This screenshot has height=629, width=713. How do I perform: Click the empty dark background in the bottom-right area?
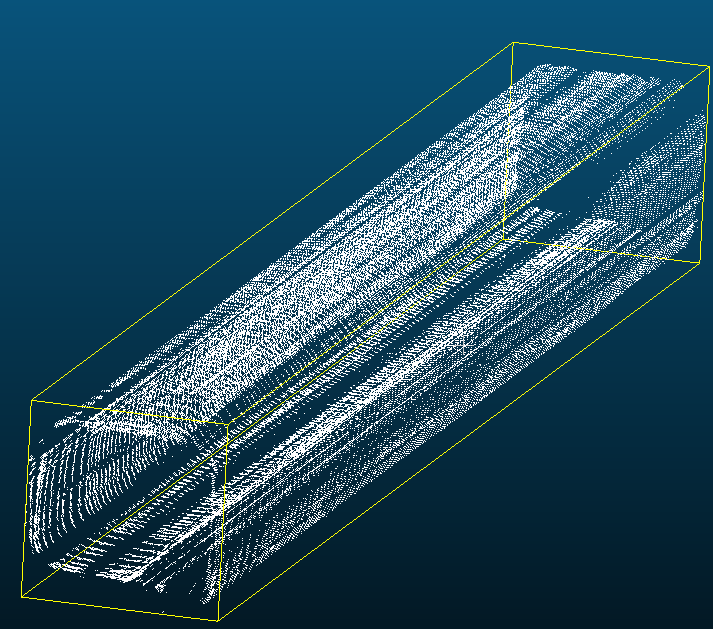pos(600,540)
